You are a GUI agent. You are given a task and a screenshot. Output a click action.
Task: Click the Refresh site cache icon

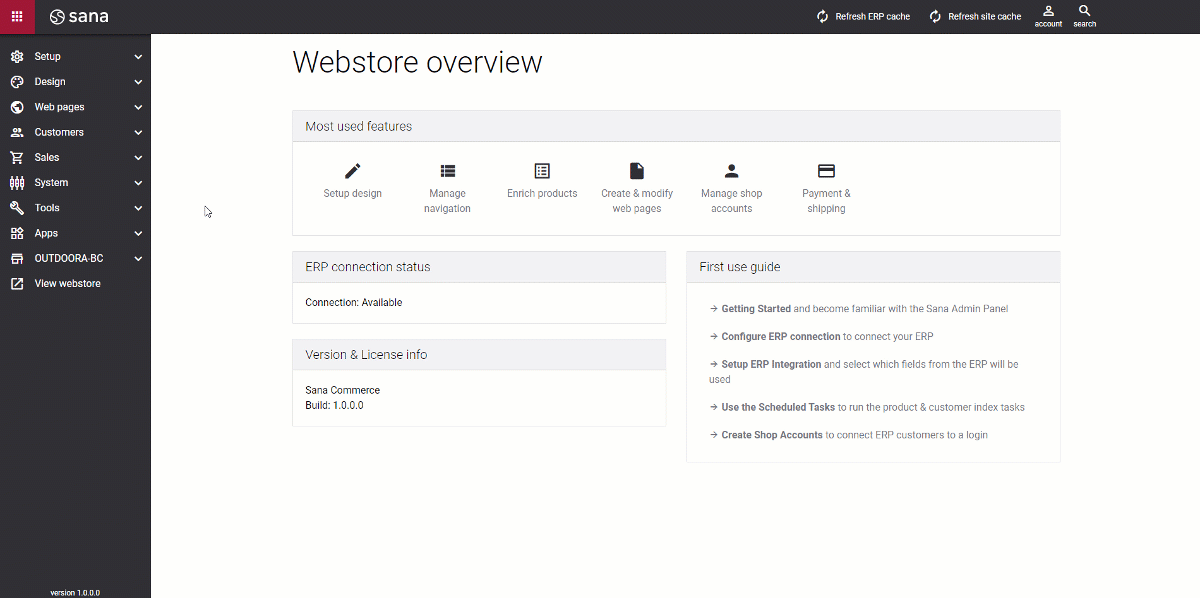(x=935, y=16)
